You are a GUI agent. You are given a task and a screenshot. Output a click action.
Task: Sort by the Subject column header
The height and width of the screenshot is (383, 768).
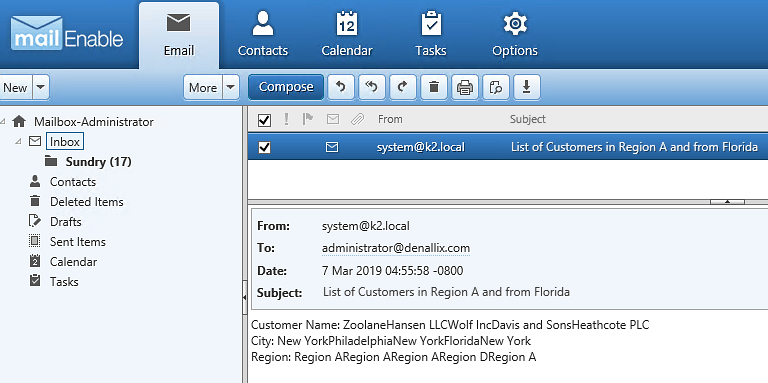click(x=528, y=119)
